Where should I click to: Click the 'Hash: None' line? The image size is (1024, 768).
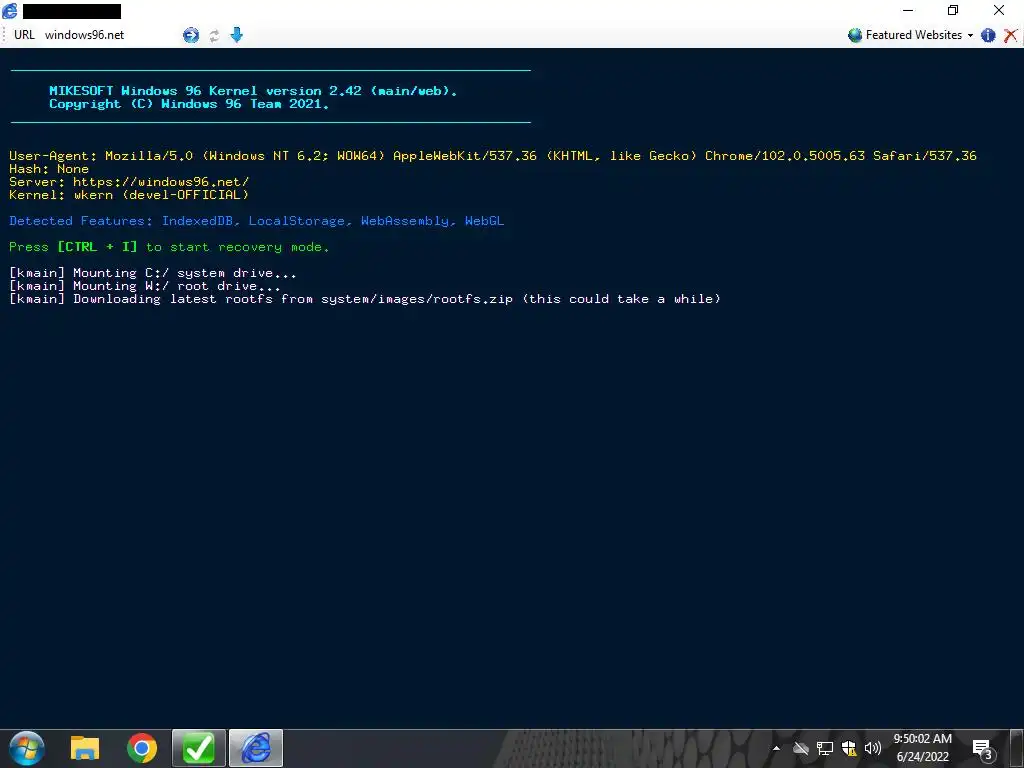point(49,169)
